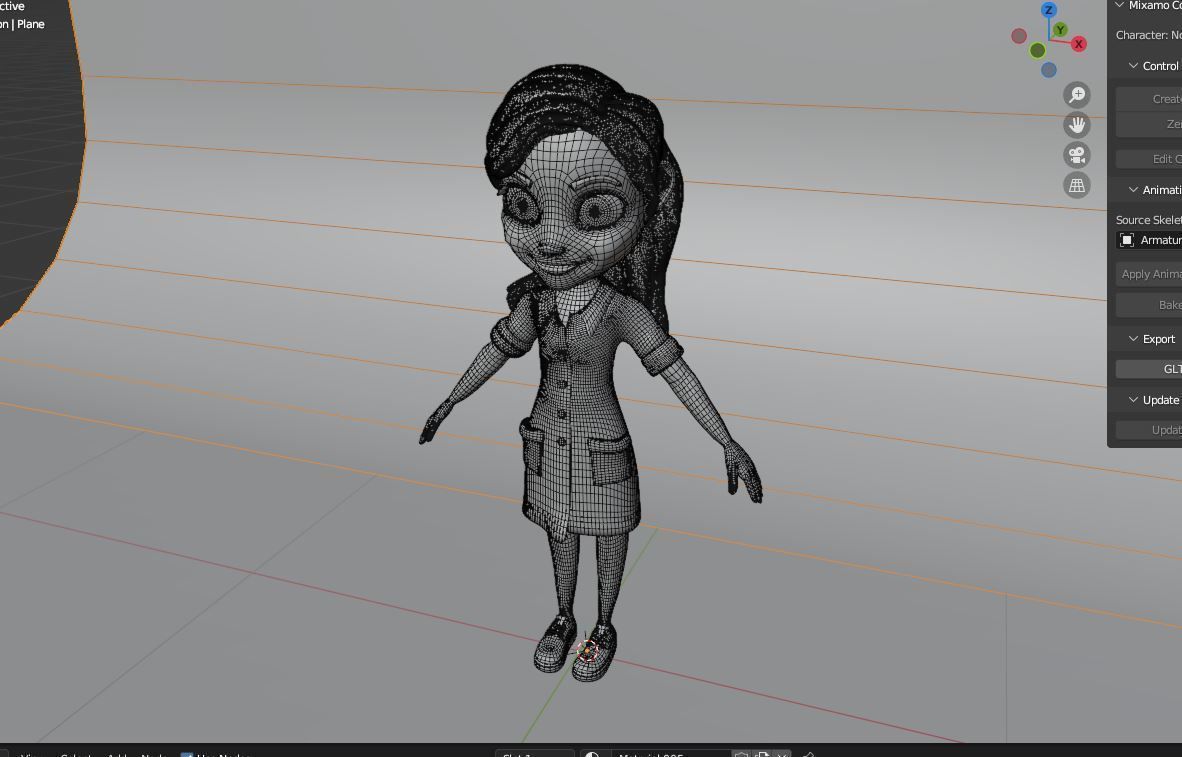
Task: Click the Apply Animation button
Action: click(x=1149, y=274)
